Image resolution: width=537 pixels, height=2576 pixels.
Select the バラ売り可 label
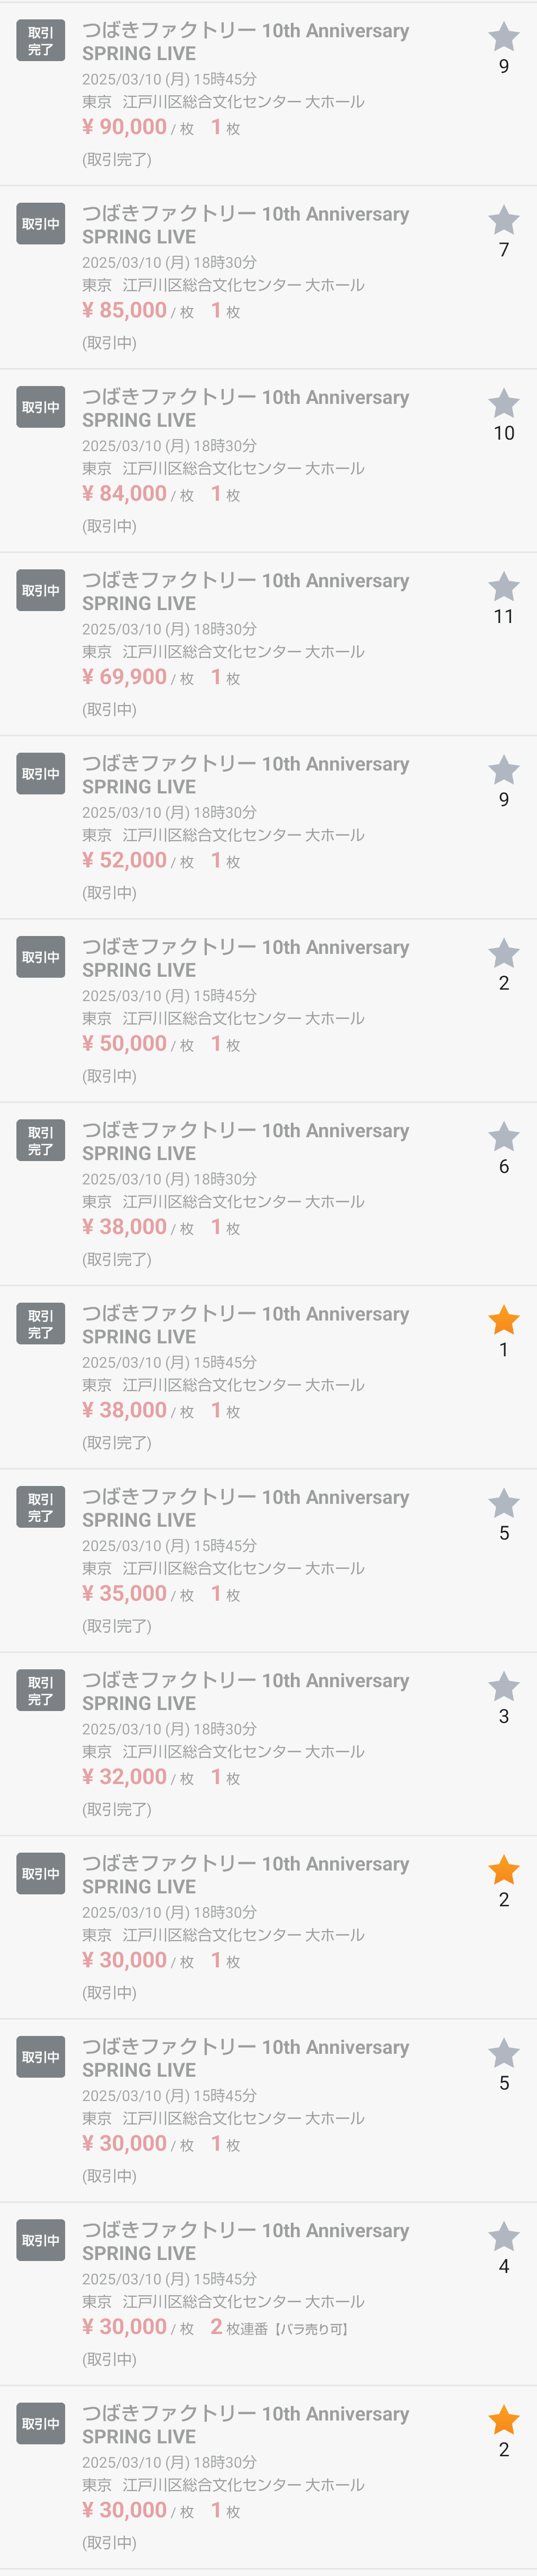click(311, 2329)
